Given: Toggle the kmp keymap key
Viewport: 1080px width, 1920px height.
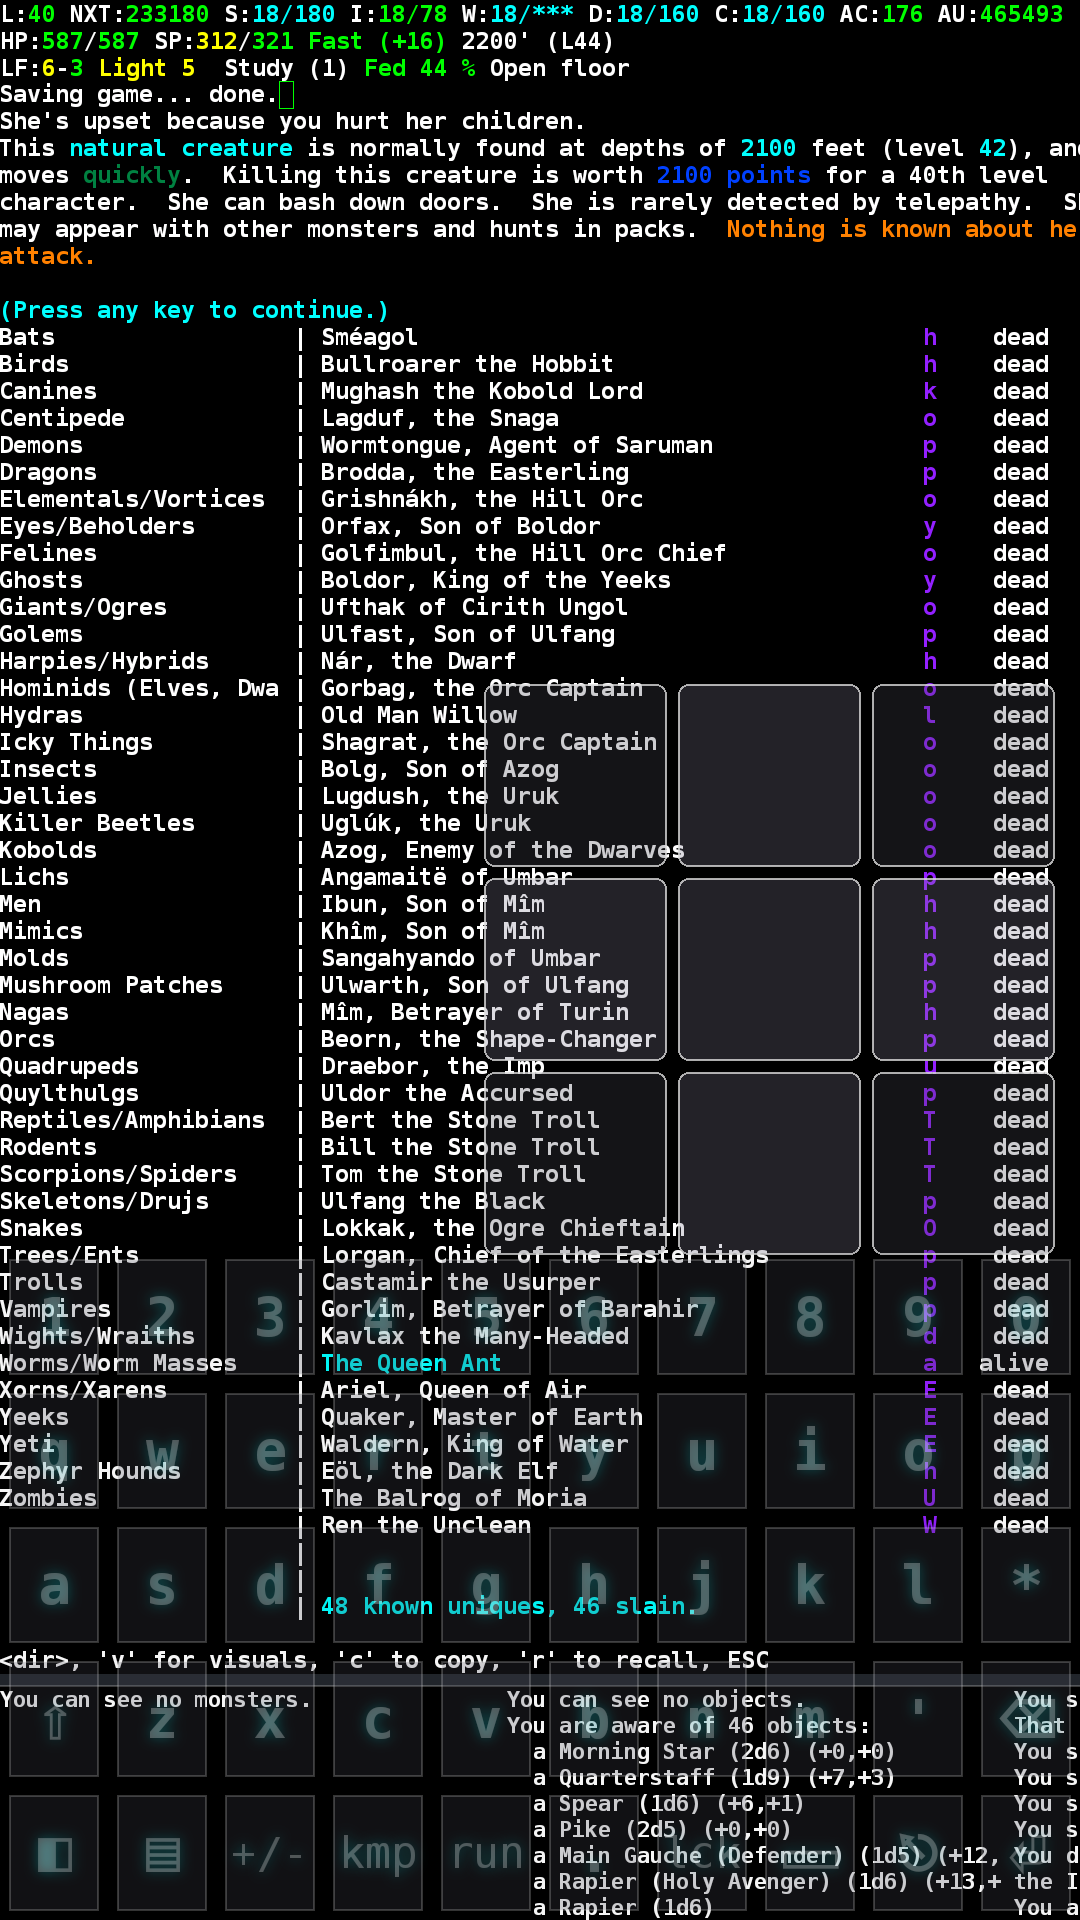Looking at the screenshot, I should pyautogui.click(x=378, y=1853).
